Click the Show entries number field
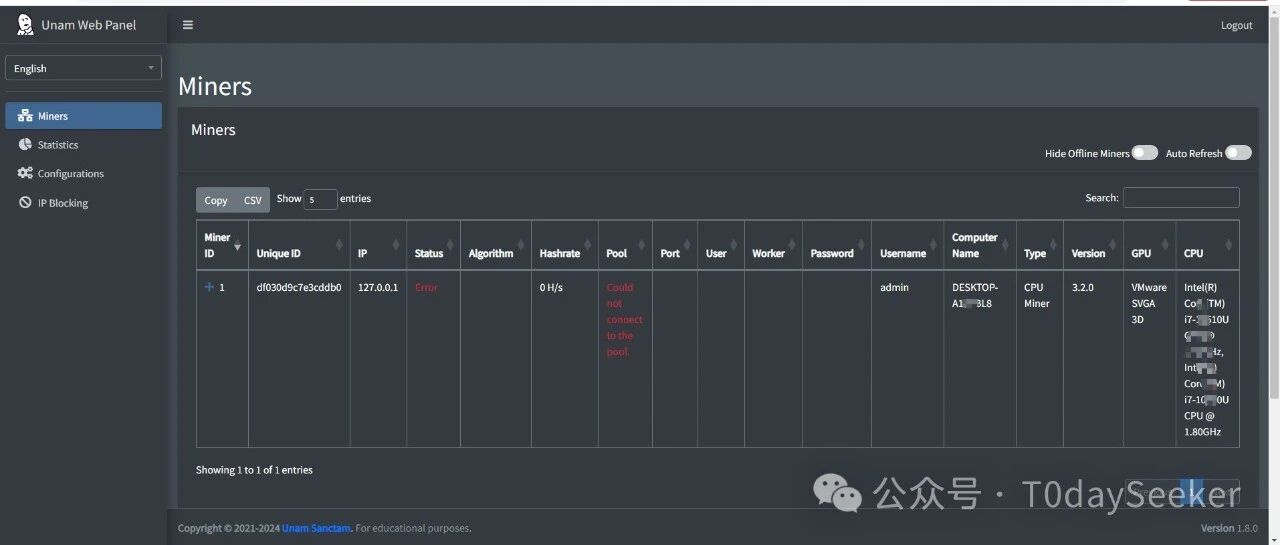The height and width of the screenshot is (545, 1280). pos(320,199)
